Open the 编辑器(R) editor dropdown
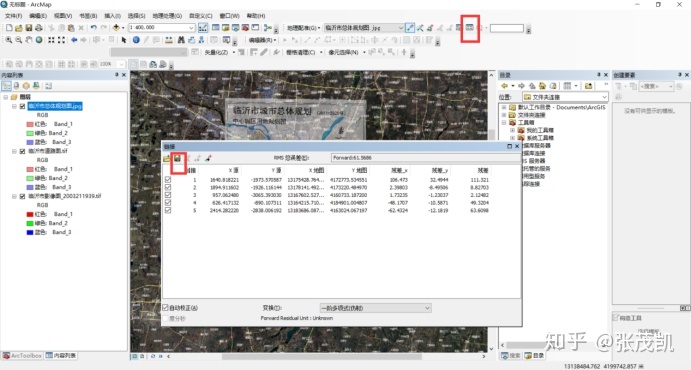 click(263, 40)
